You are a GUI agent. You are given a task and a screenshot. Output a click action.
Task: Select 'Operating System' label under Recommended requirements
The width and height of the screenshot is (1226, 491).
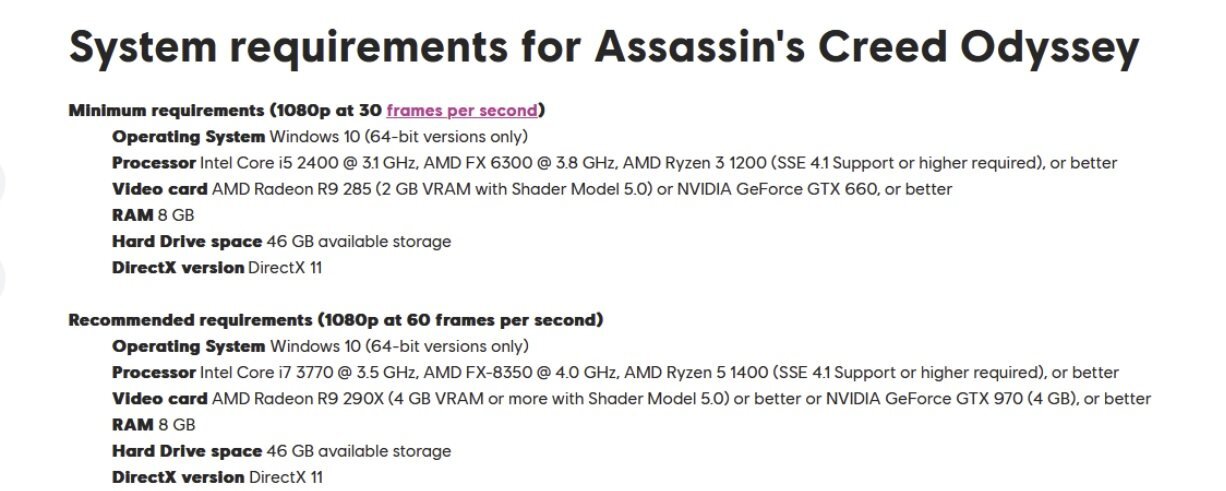(189, 346)
